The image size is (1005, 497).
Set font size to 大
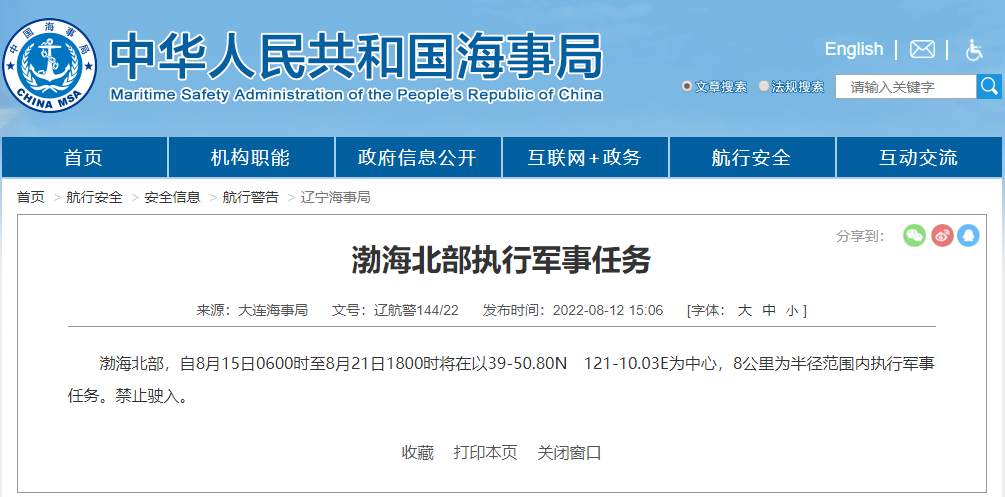coord(744,311)
